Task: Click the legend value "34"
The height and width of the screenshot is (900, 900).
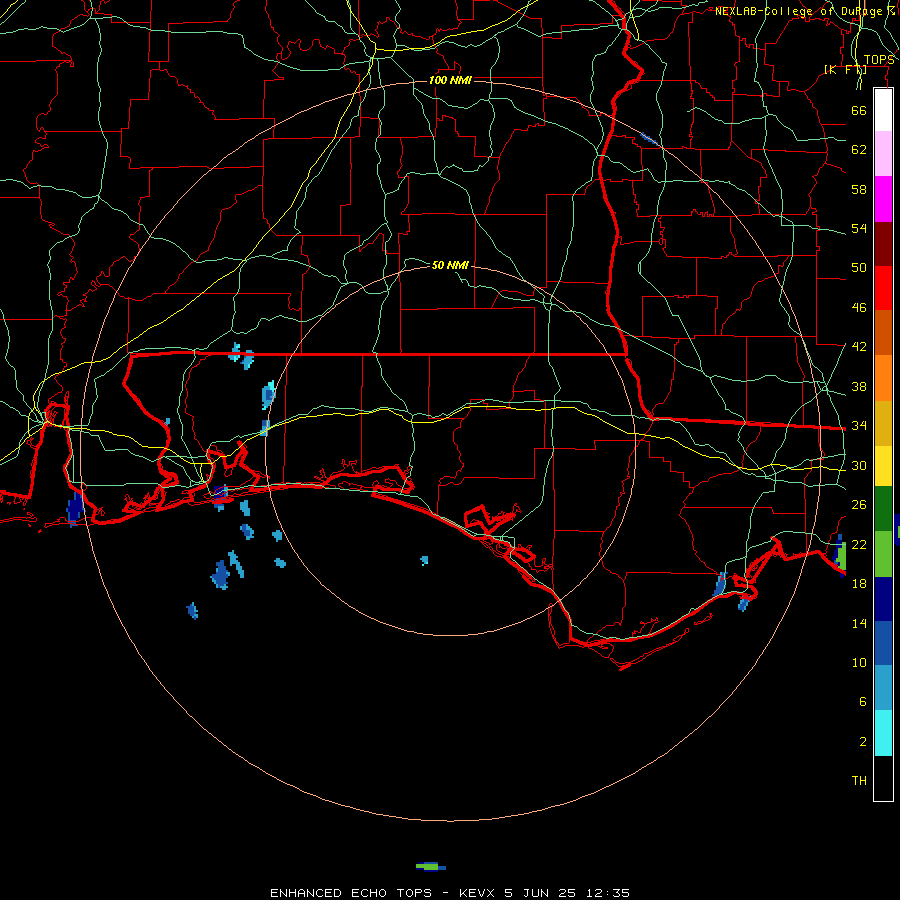Action: coord(859,426)
